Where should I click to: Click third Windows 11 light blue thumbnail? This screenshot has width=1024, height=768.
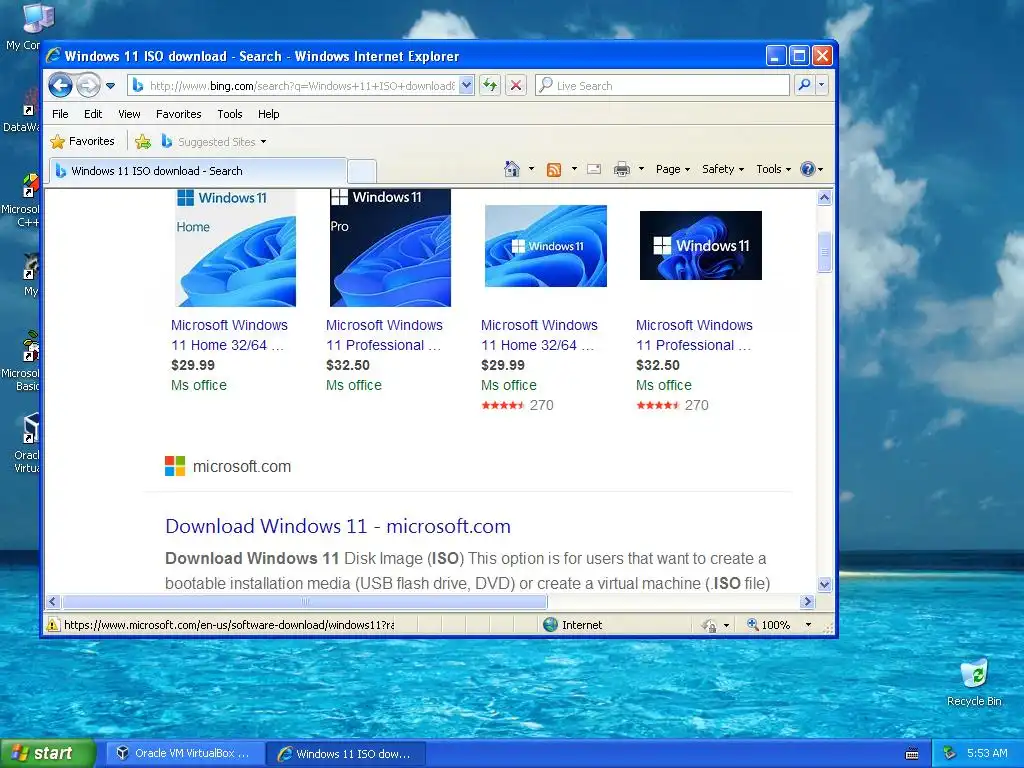[546, 246]
